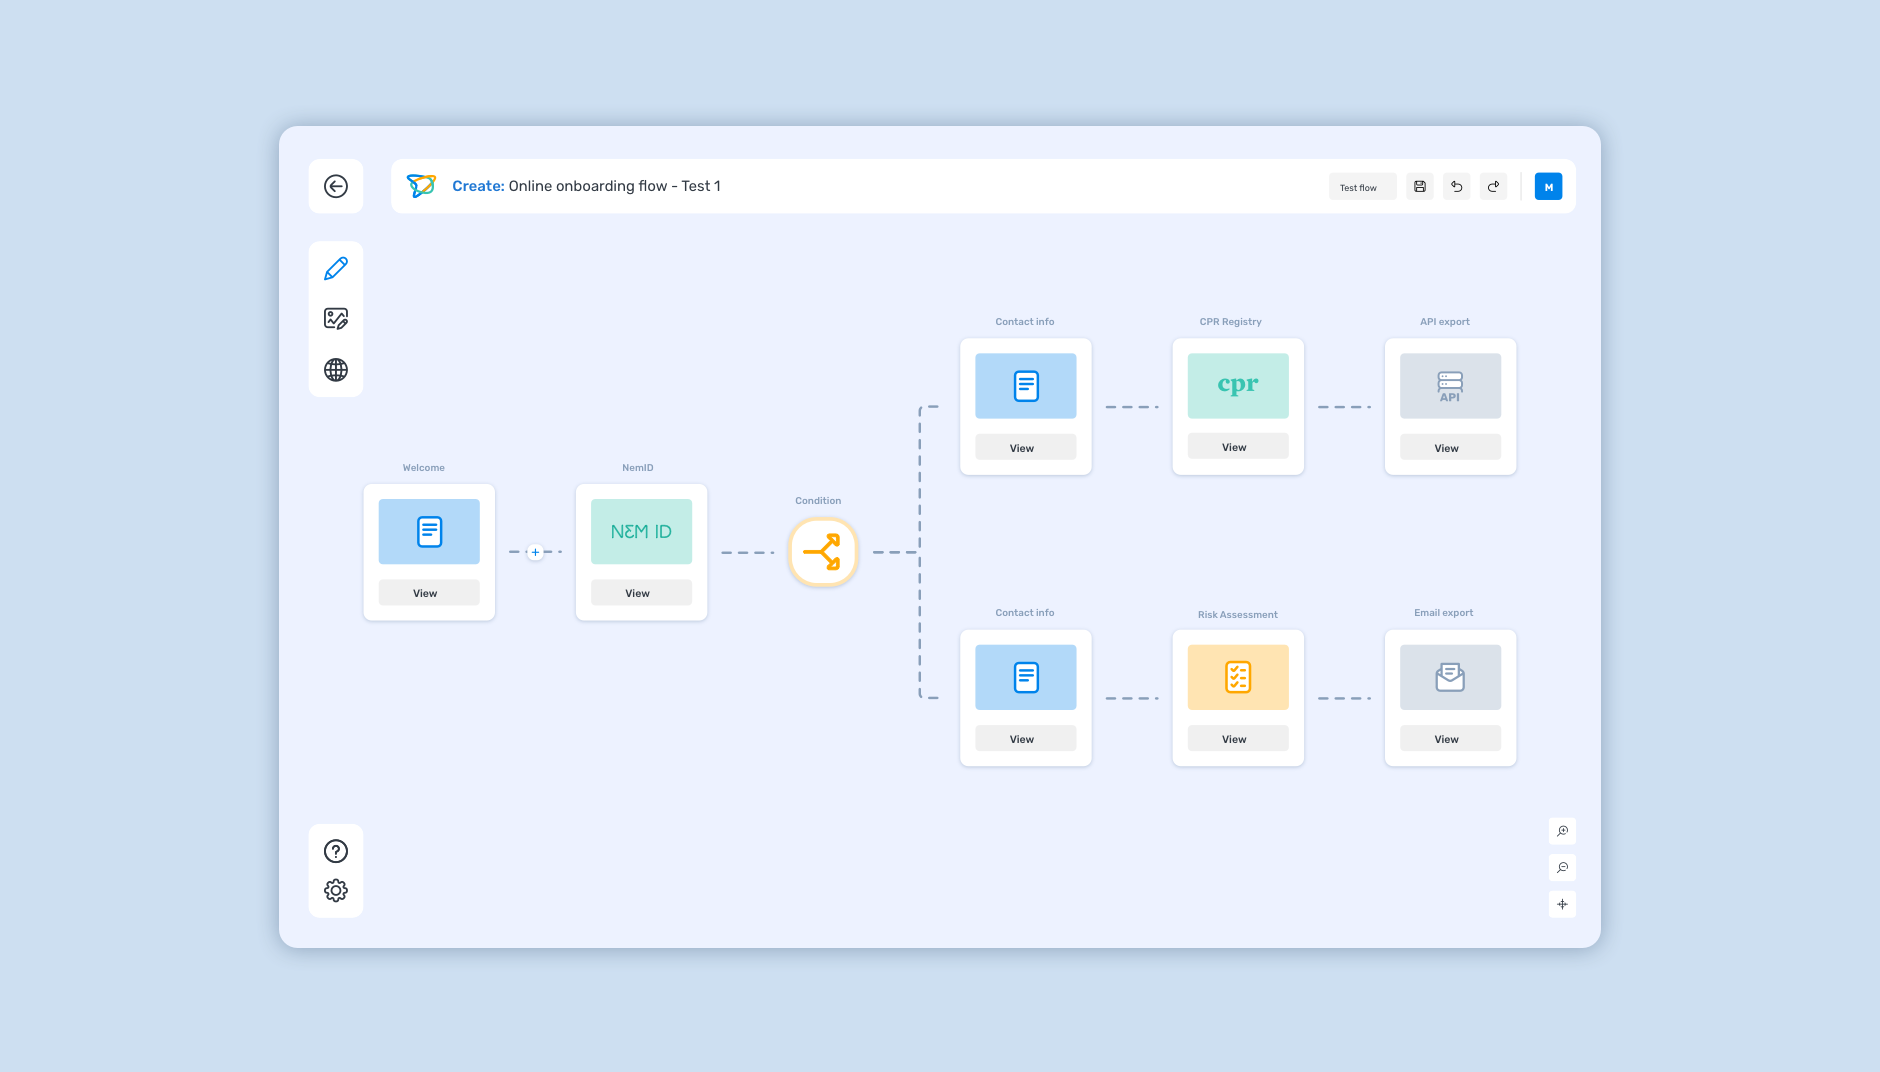Click the NEM ID step thumbnail
Screen dimensions: 1880x1072
coord(641,531)
